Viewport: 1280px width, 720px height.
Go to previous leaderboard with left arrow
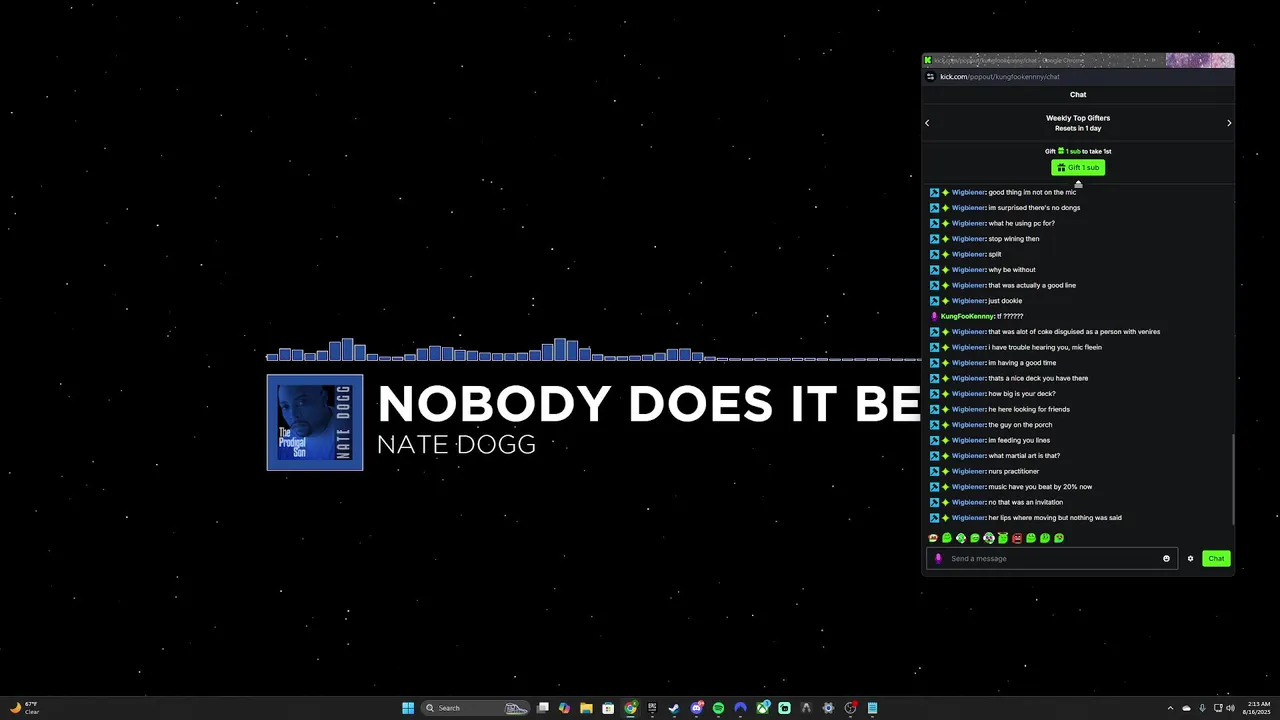(927, 123)
